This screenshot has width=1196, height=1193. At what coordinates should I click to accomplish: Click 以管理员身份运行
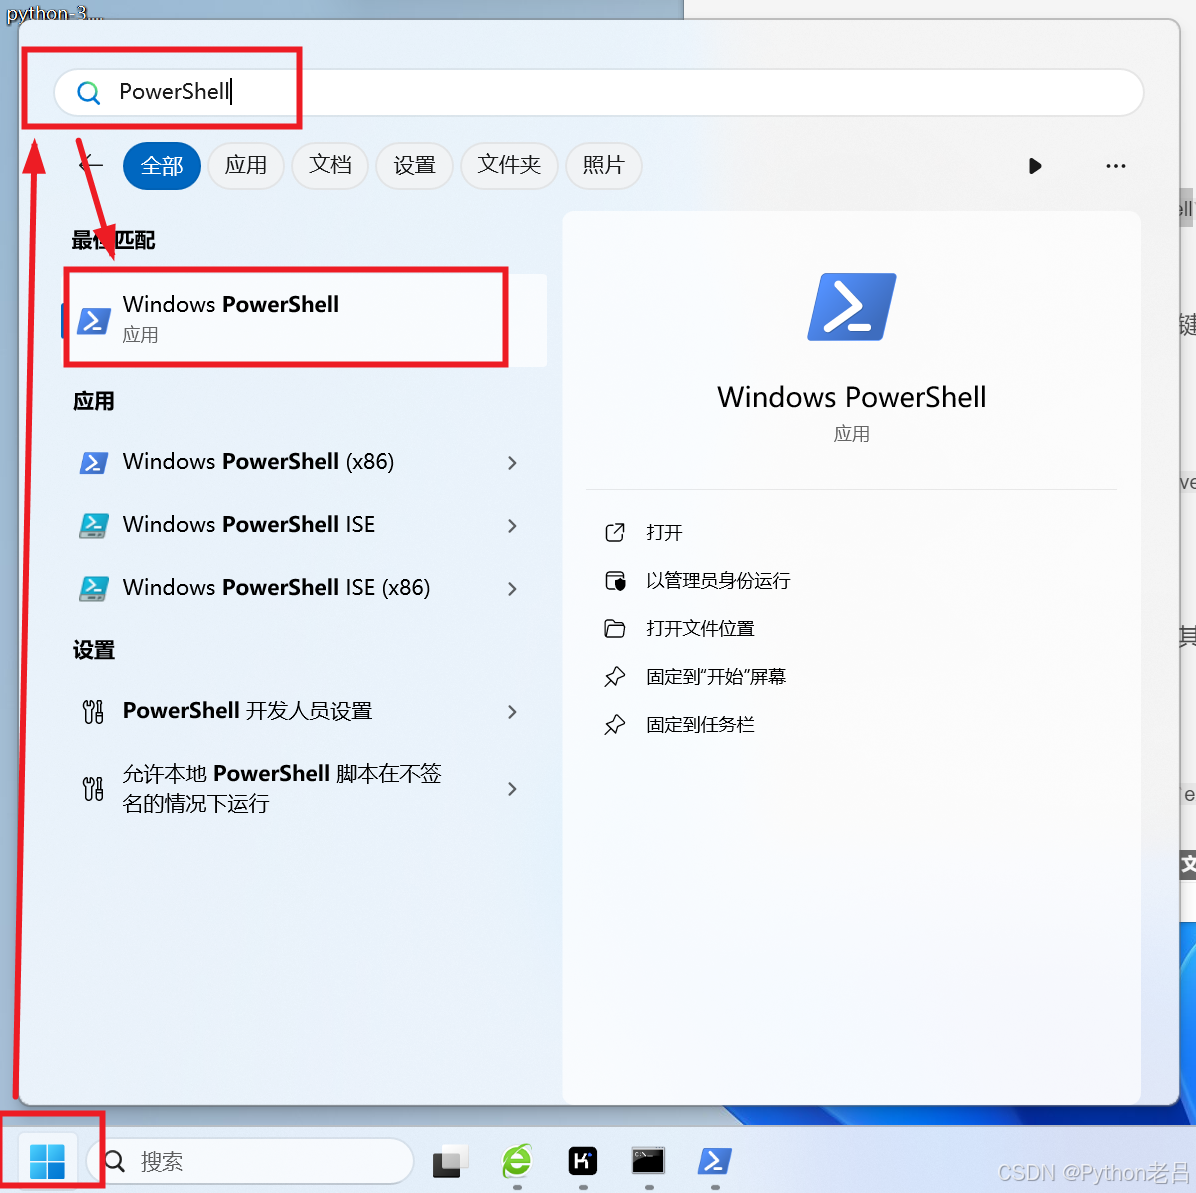coord(718,581)
